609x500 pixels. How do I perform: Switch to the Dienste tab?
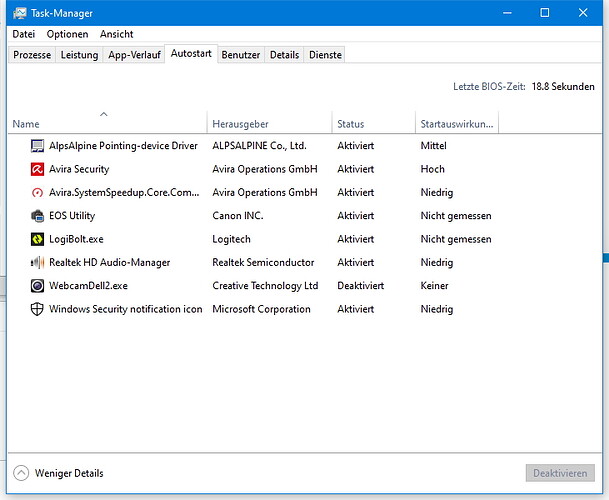click(325, 55)
